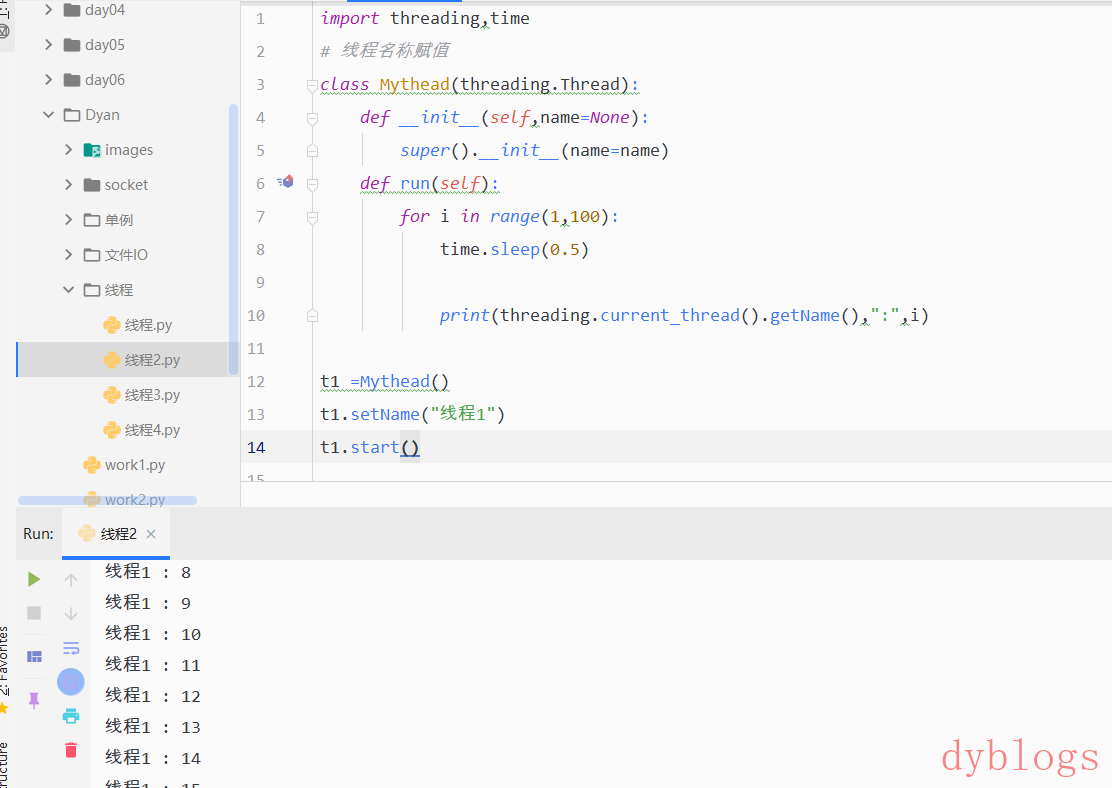
Task: Click the Pin Tab pushpin icon
Action: click(x=34, y=700)
